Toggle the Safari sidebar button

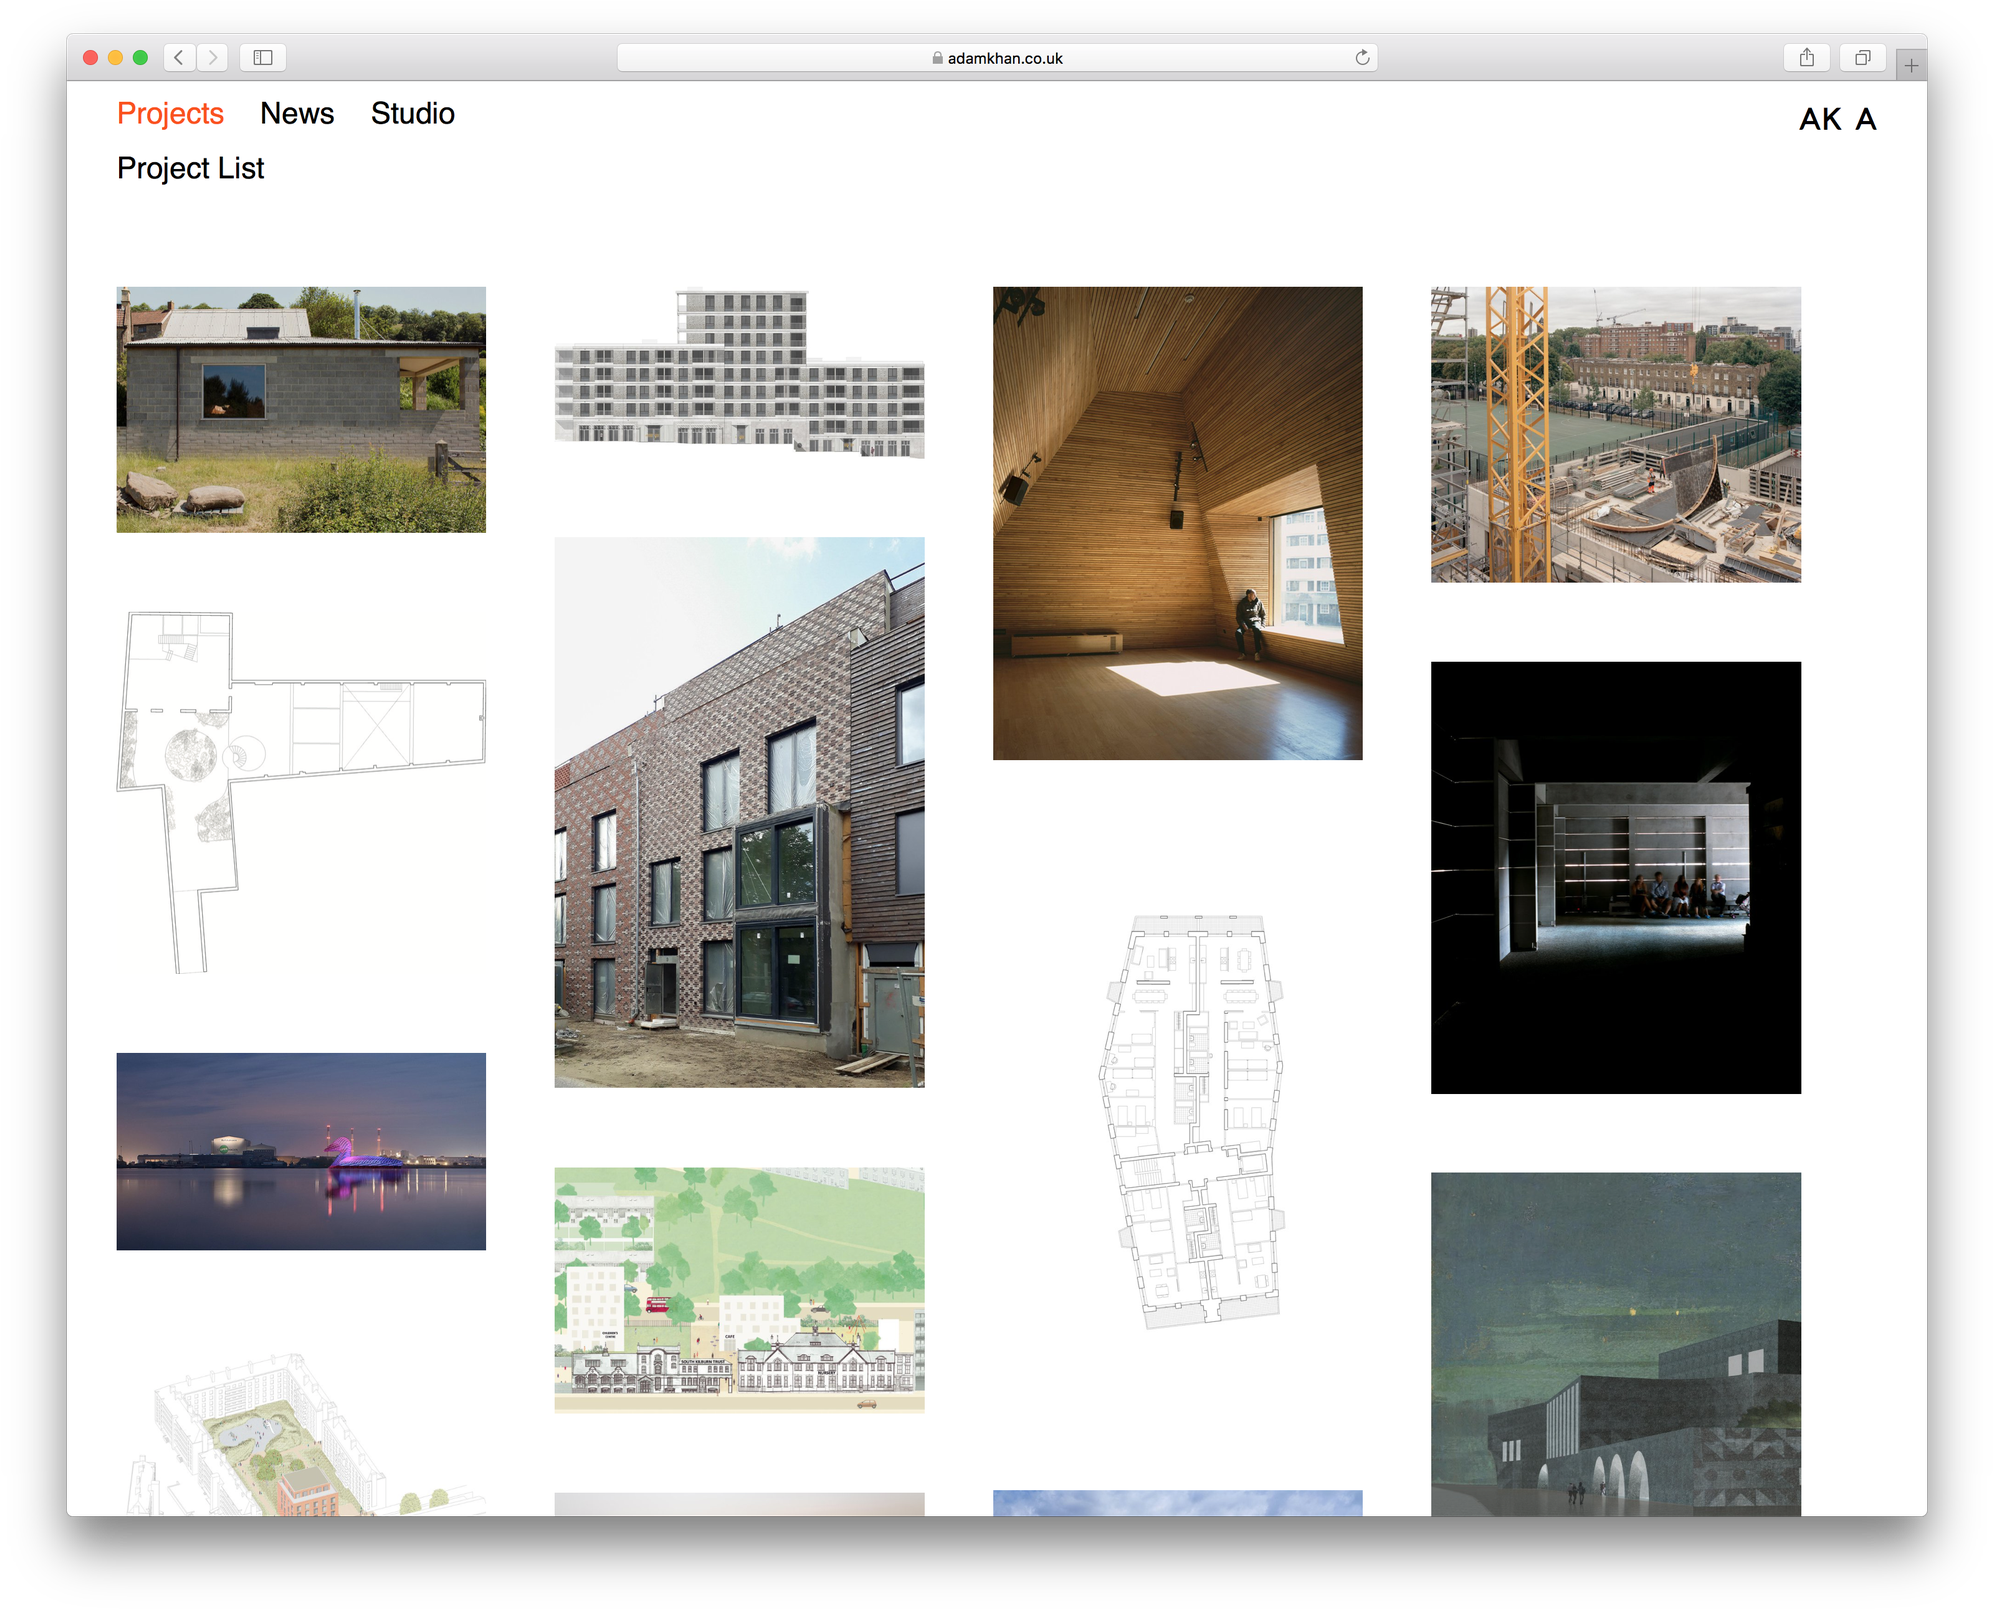[263, 58]
